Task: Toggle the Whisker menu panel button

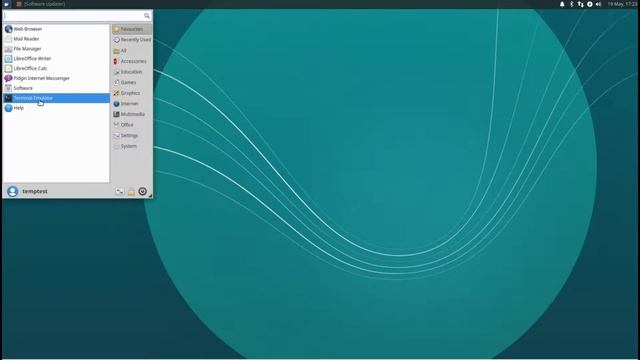Action: [x=7, y=4]
